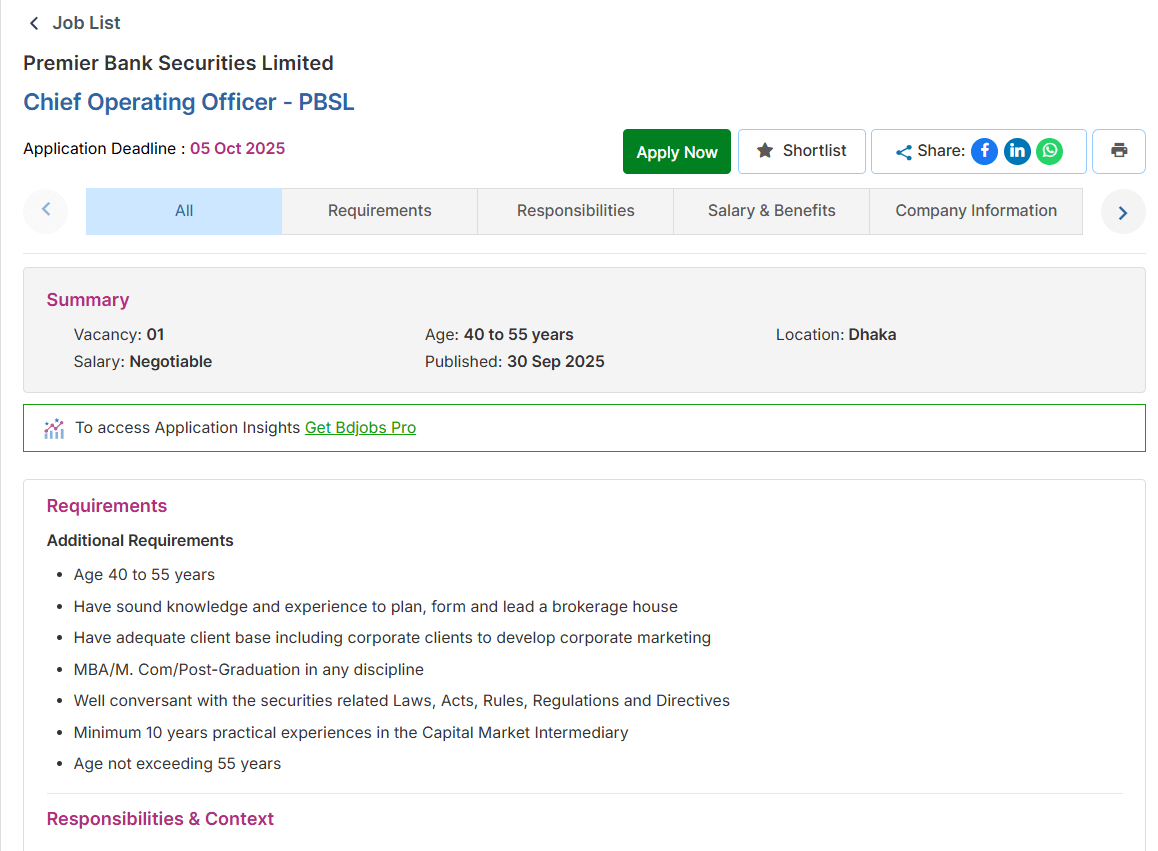Click the Chief Operating Officer - PBSL title
1158x851 pixels.
[x=189, y=102]
